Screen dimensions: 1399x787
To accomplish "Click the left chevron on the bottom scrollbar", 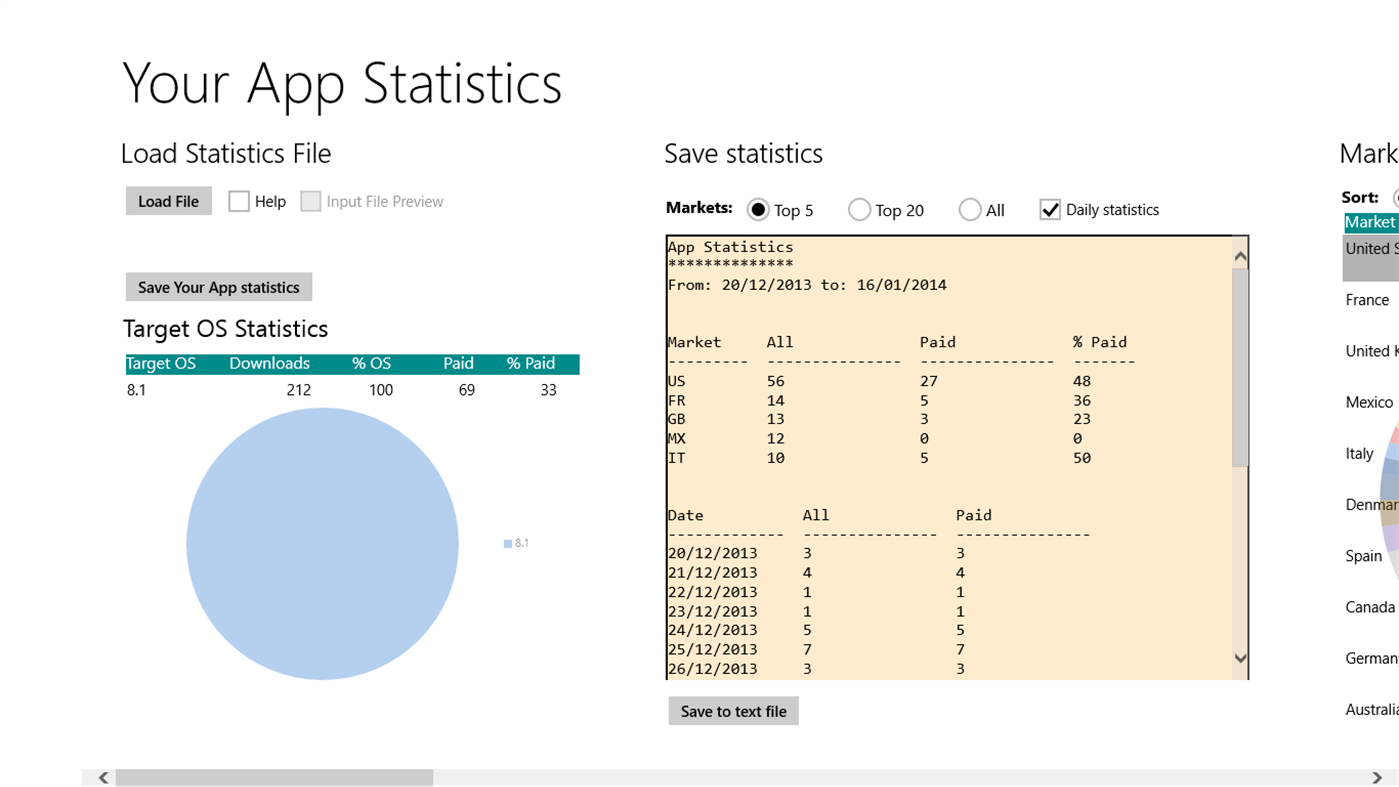I will [103, 777].
